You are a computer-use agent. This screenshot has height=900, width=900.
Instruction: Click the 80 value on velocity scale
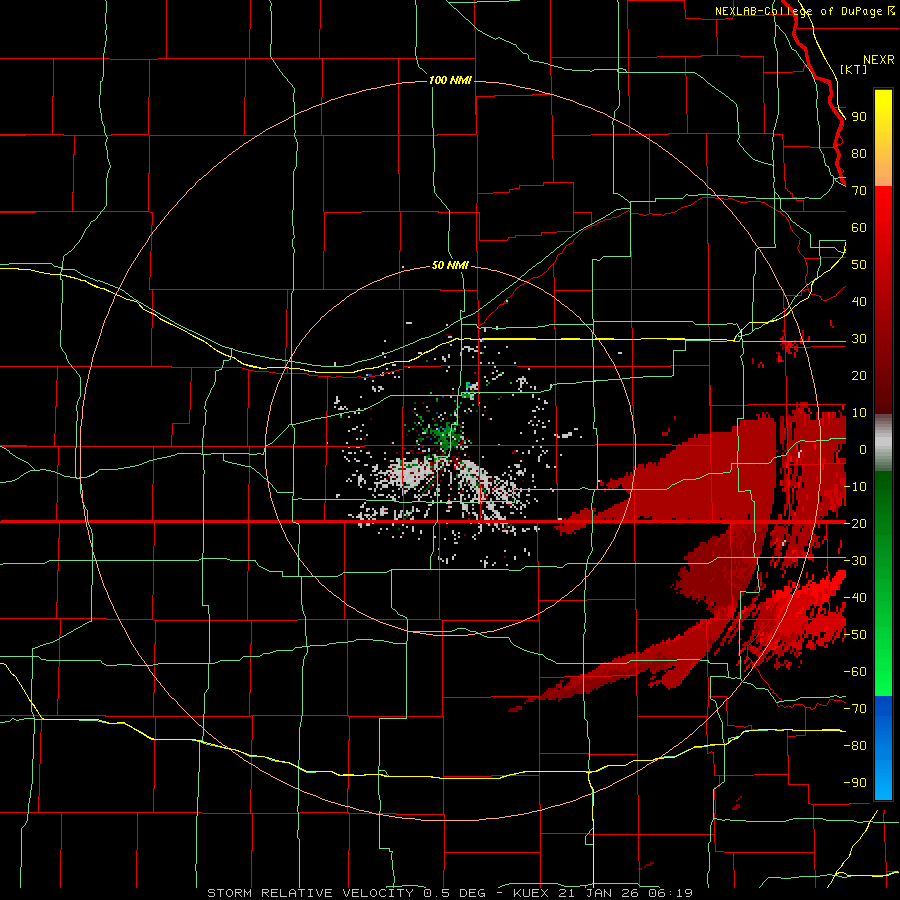[x=859, y=154]
